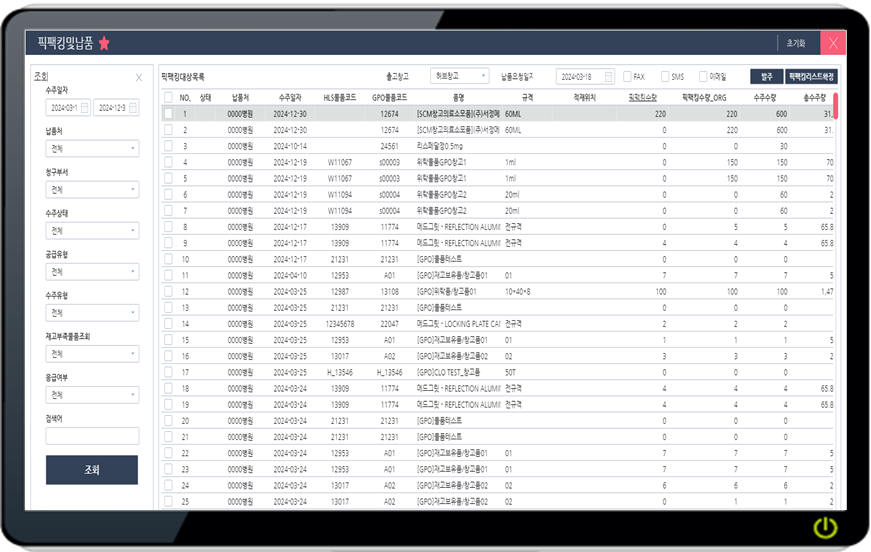The image size is (871, 552).
Task: Click the 2024-04-10 date cell
Action: 290,275
